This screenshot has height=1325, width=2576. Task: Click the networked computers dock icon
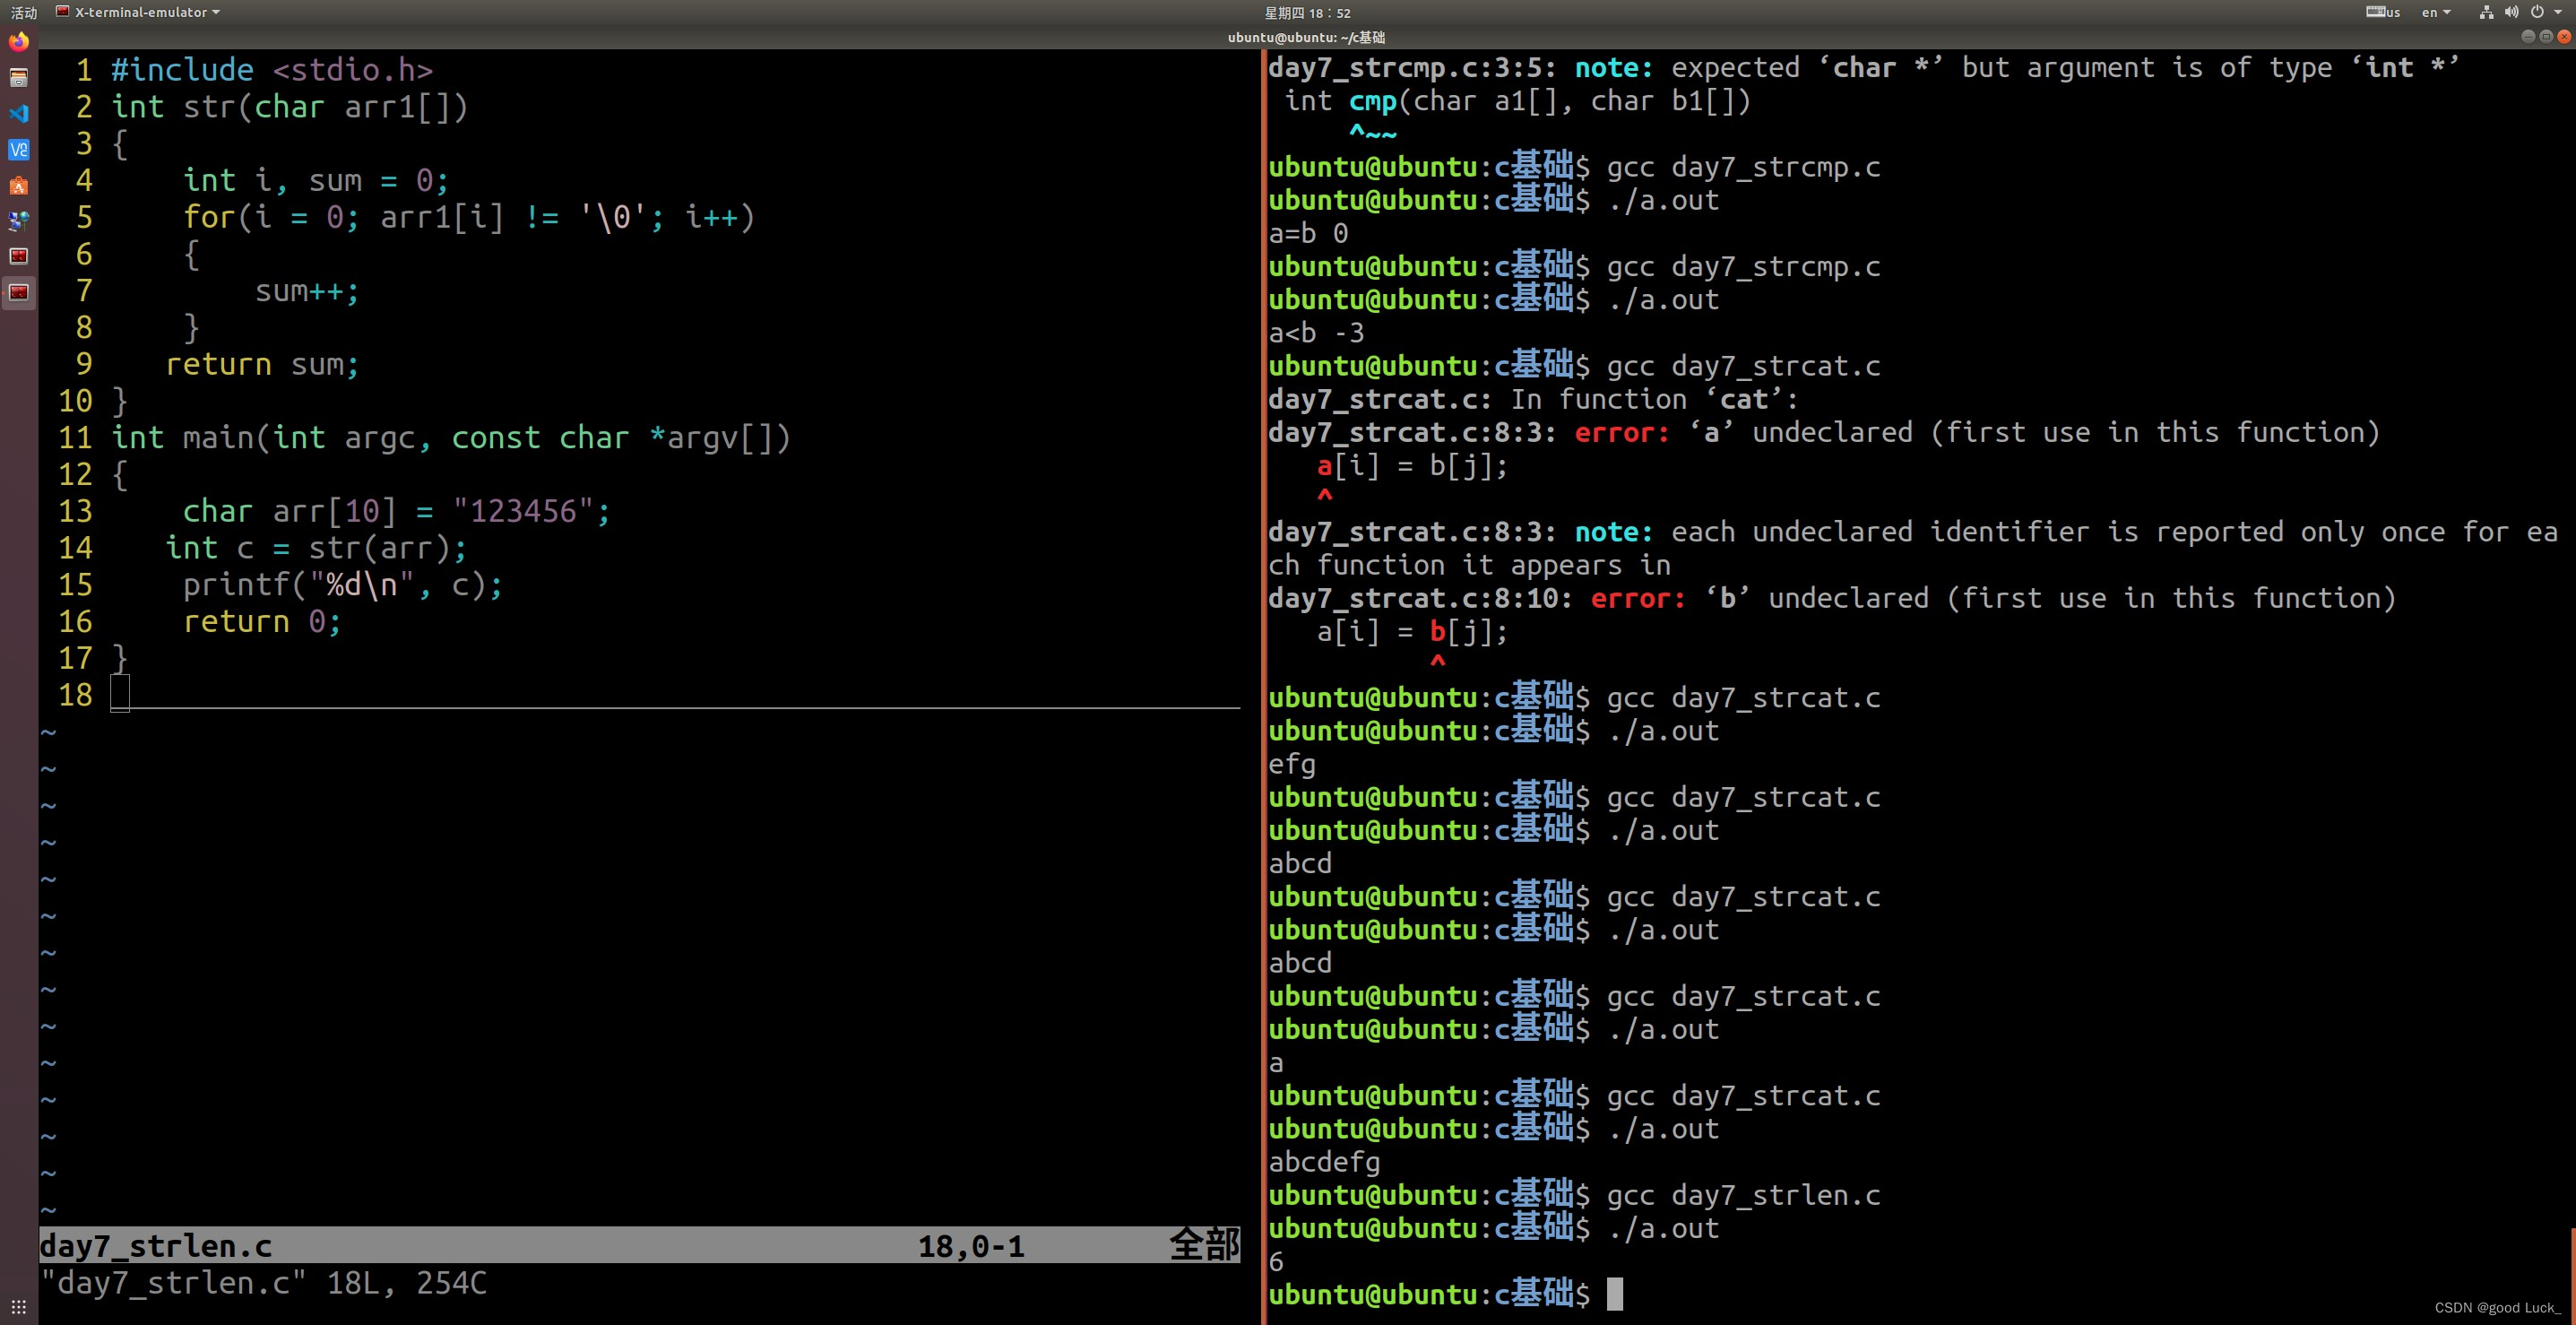coord(17,221)
